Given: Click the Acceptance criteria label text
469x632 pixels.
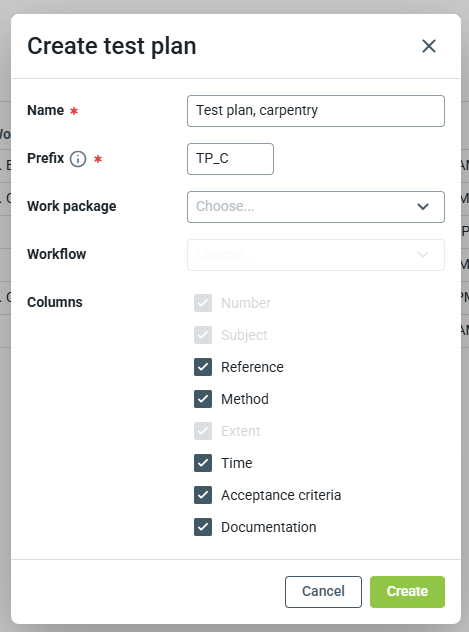Looking at the screenshot, I should (x=281, y=495).
